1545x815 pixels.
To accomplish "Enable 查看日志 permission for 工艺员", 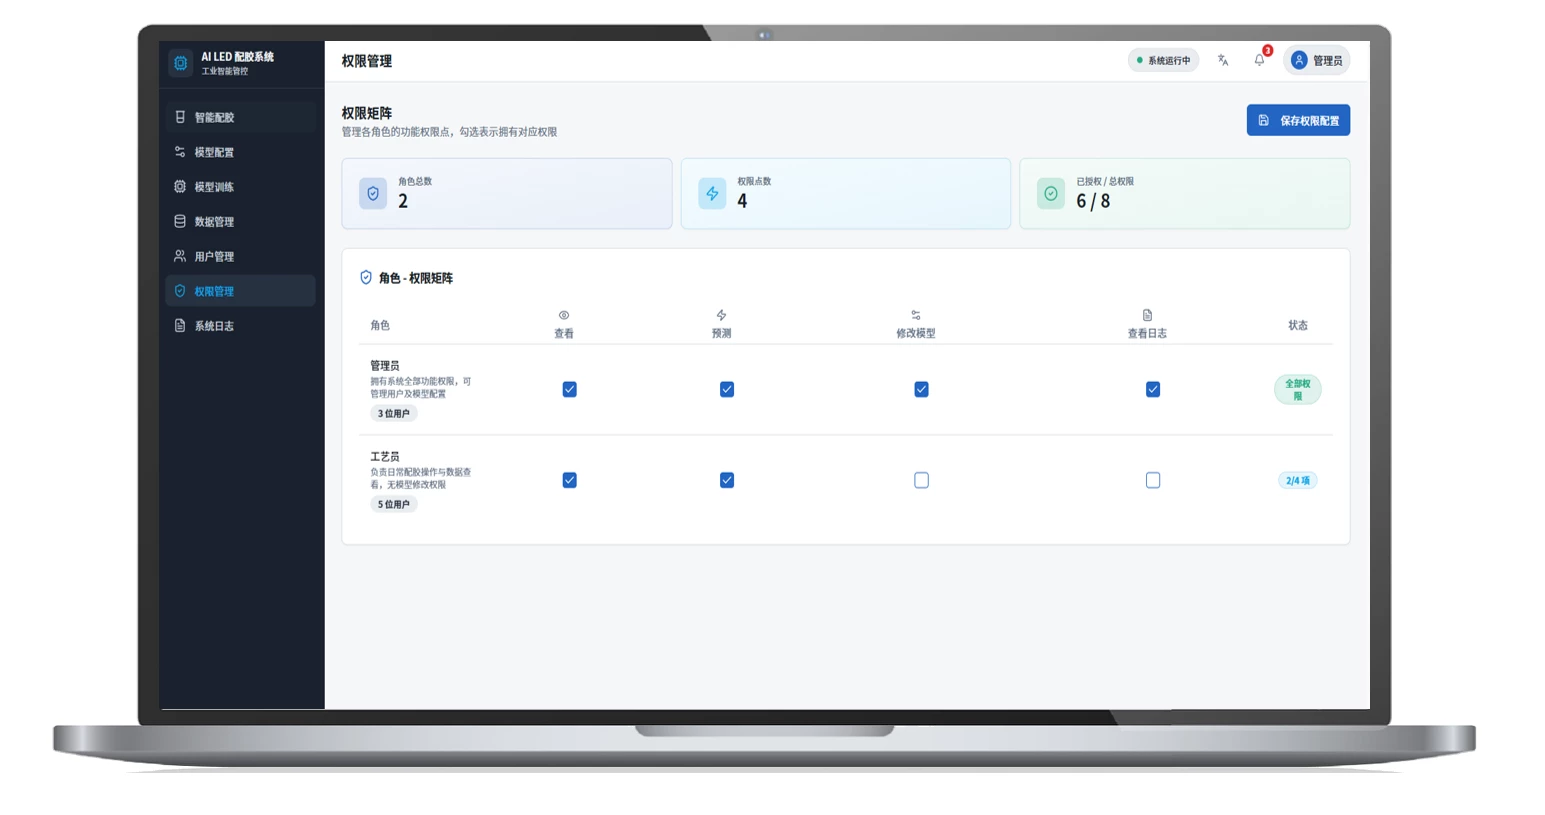I will (x=1153, y=481).
